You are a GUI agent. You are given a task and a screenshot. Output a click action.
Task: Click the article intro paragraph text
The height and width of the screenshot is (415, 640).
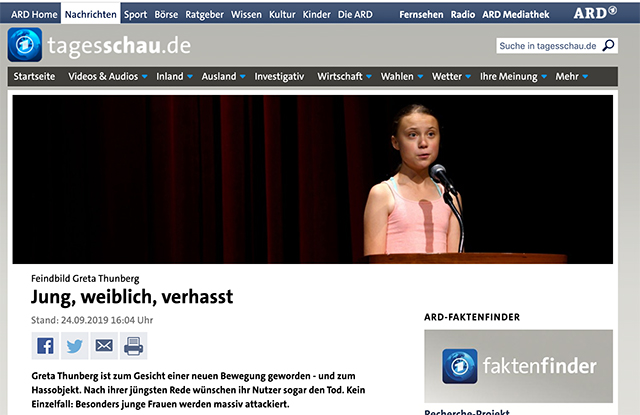[x=198, y=390]
